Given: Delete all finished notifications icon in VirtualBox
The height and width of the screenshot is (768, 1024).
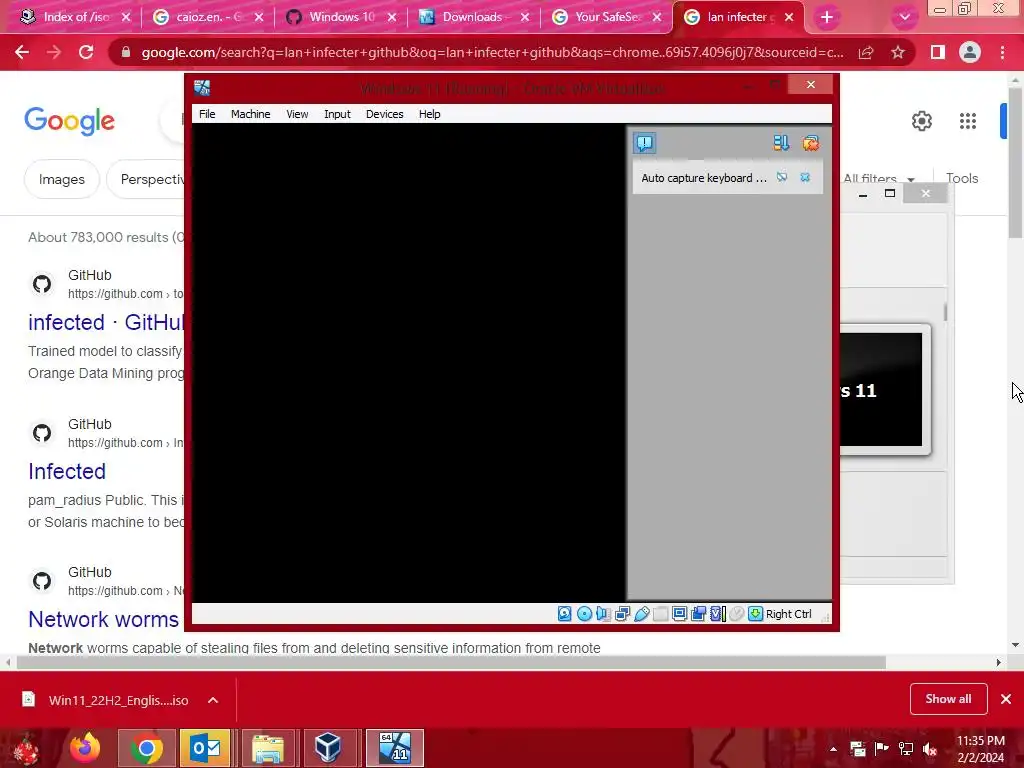Looking at the screenshot, I should click(x=810, y=143).
